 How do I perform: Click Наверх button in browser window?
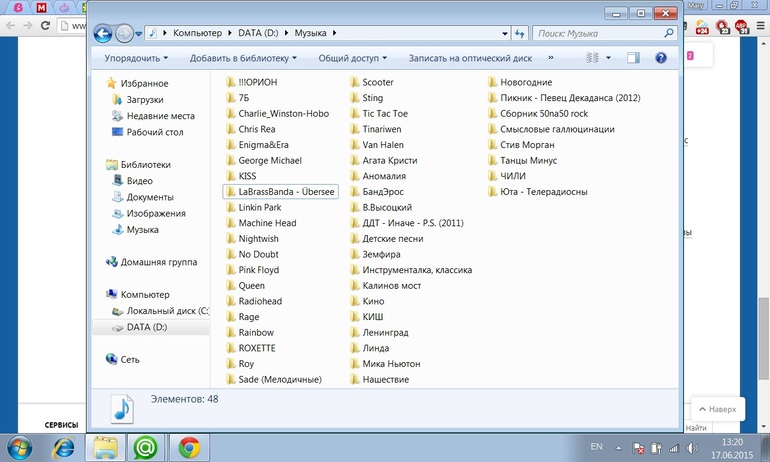[x=717, y=409]
